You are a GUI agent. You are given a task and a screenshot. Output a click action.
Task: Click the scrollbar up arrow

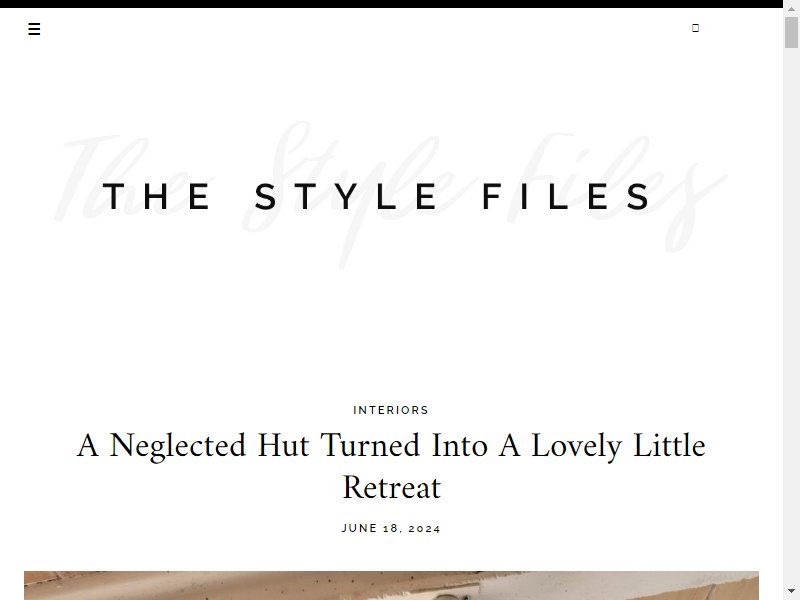[791, 9]
